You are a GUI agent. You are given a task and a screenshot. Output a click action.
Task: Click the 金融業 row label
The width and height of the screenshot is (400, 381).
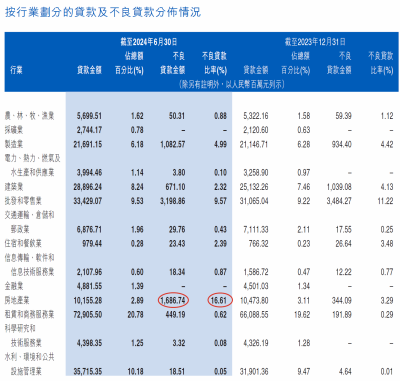point(14,286)
